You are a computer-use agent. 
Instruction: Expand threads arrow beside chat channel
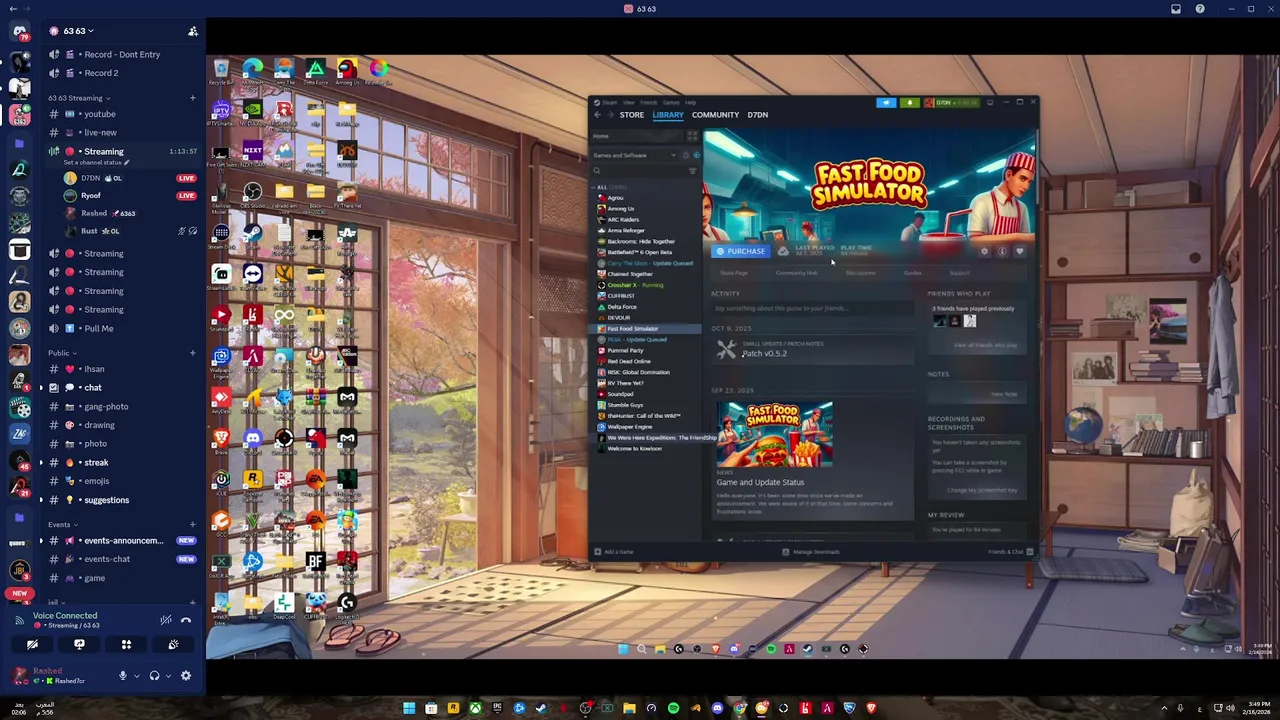point(42,388)
